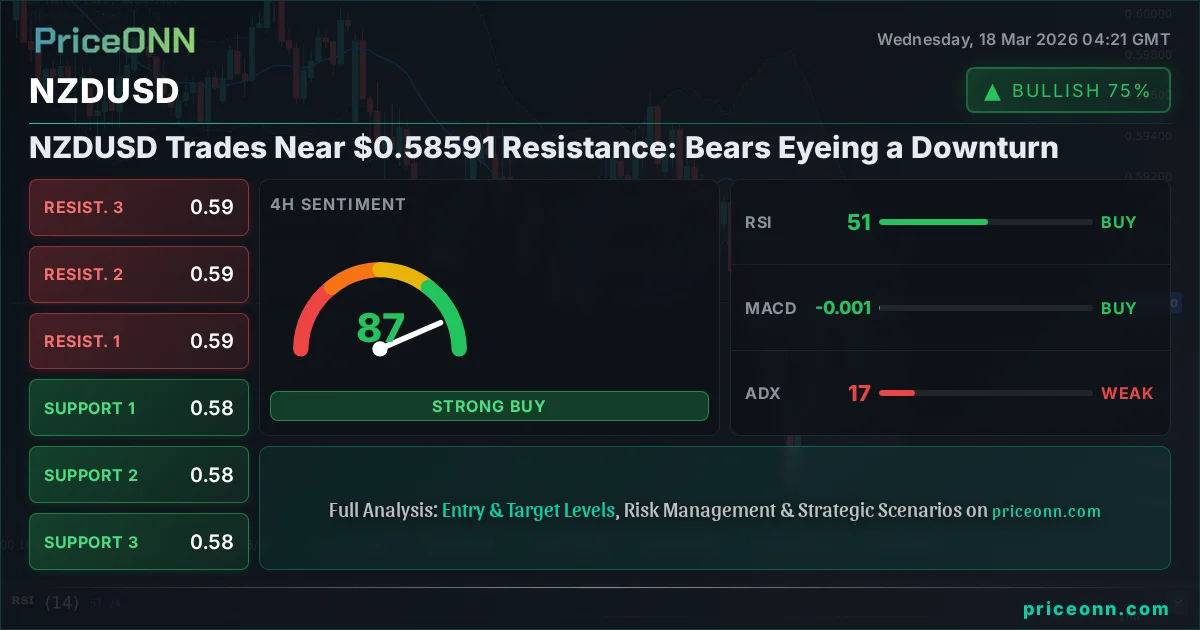1200x630 pixels.
Task: Click the NZDUSD symbol title
Action: click(104, 91)
